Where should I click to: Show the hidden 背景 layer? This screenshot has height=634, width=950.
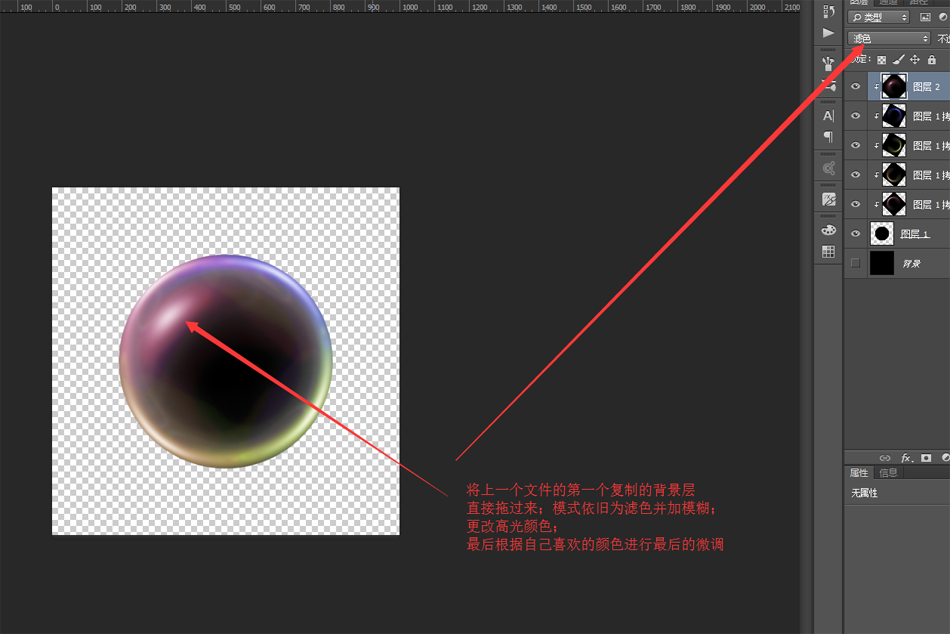(855, 263)
